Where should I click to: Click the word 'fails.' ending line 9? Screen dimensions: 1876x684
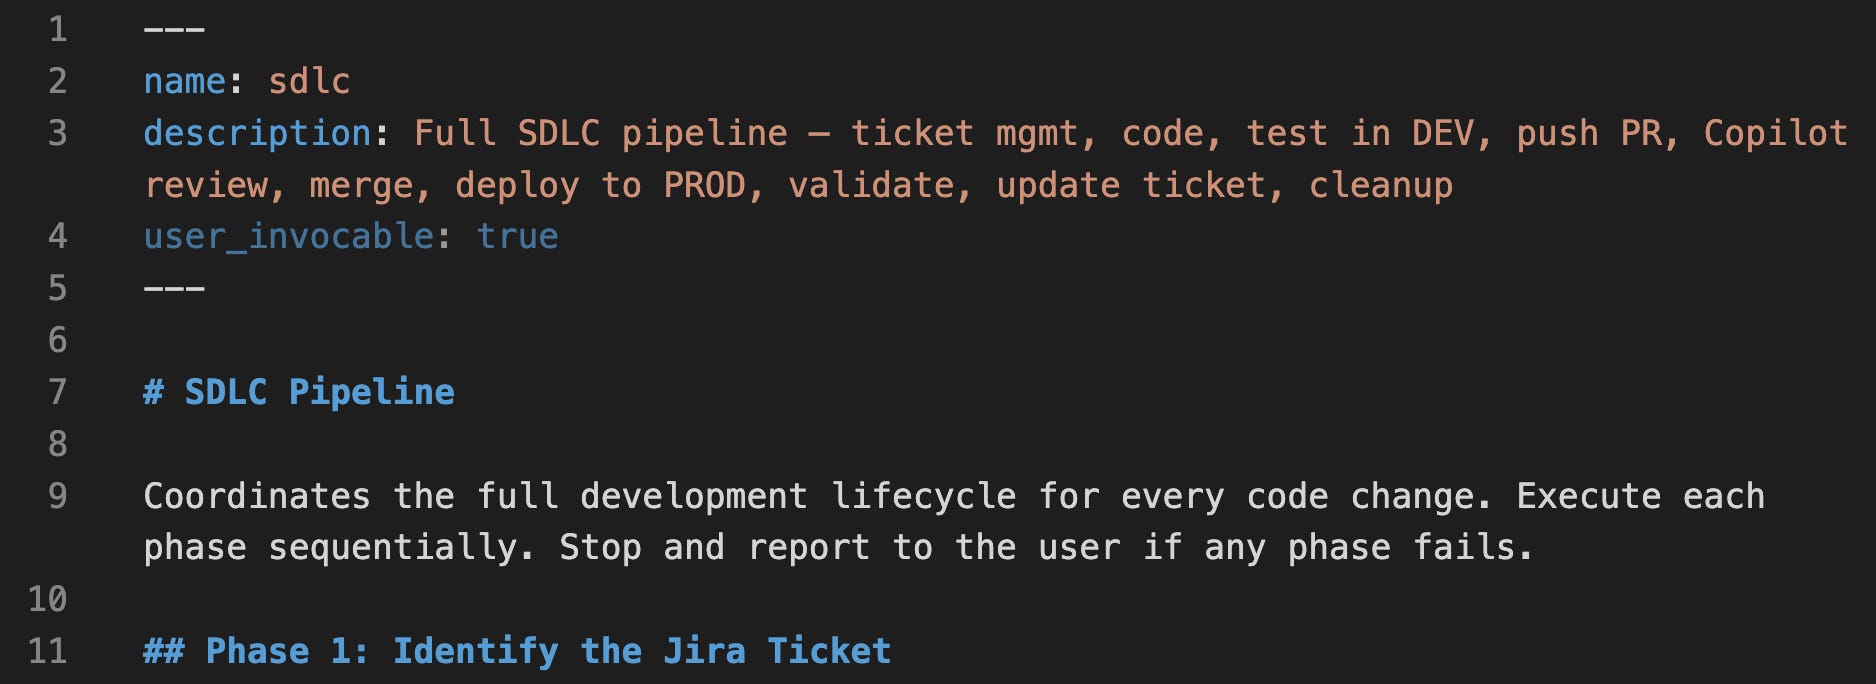click(x=1473, y=548)
